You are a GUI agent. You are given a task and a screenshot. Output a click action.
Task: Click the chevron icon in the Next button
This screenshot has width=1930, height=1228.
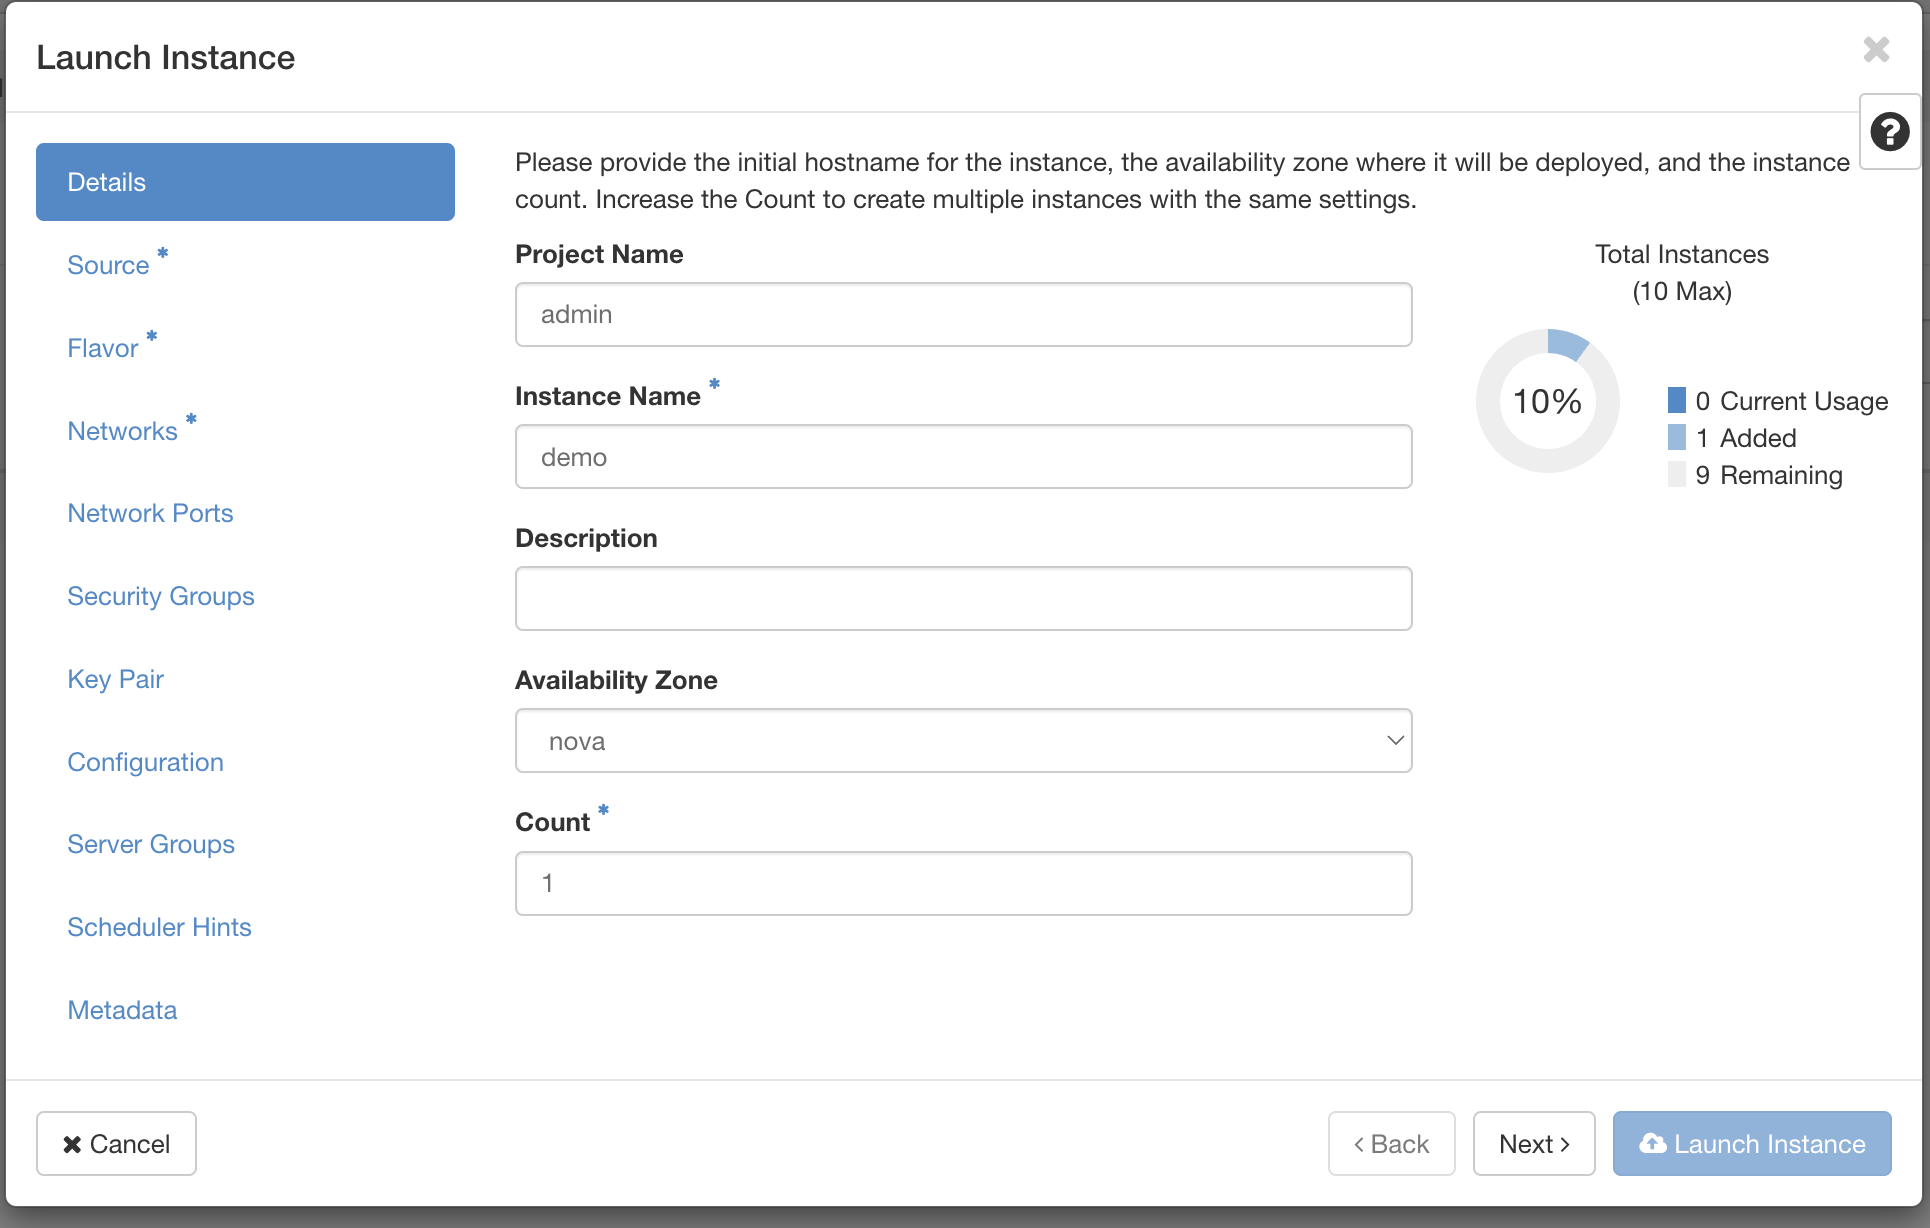[1564, 1143]
